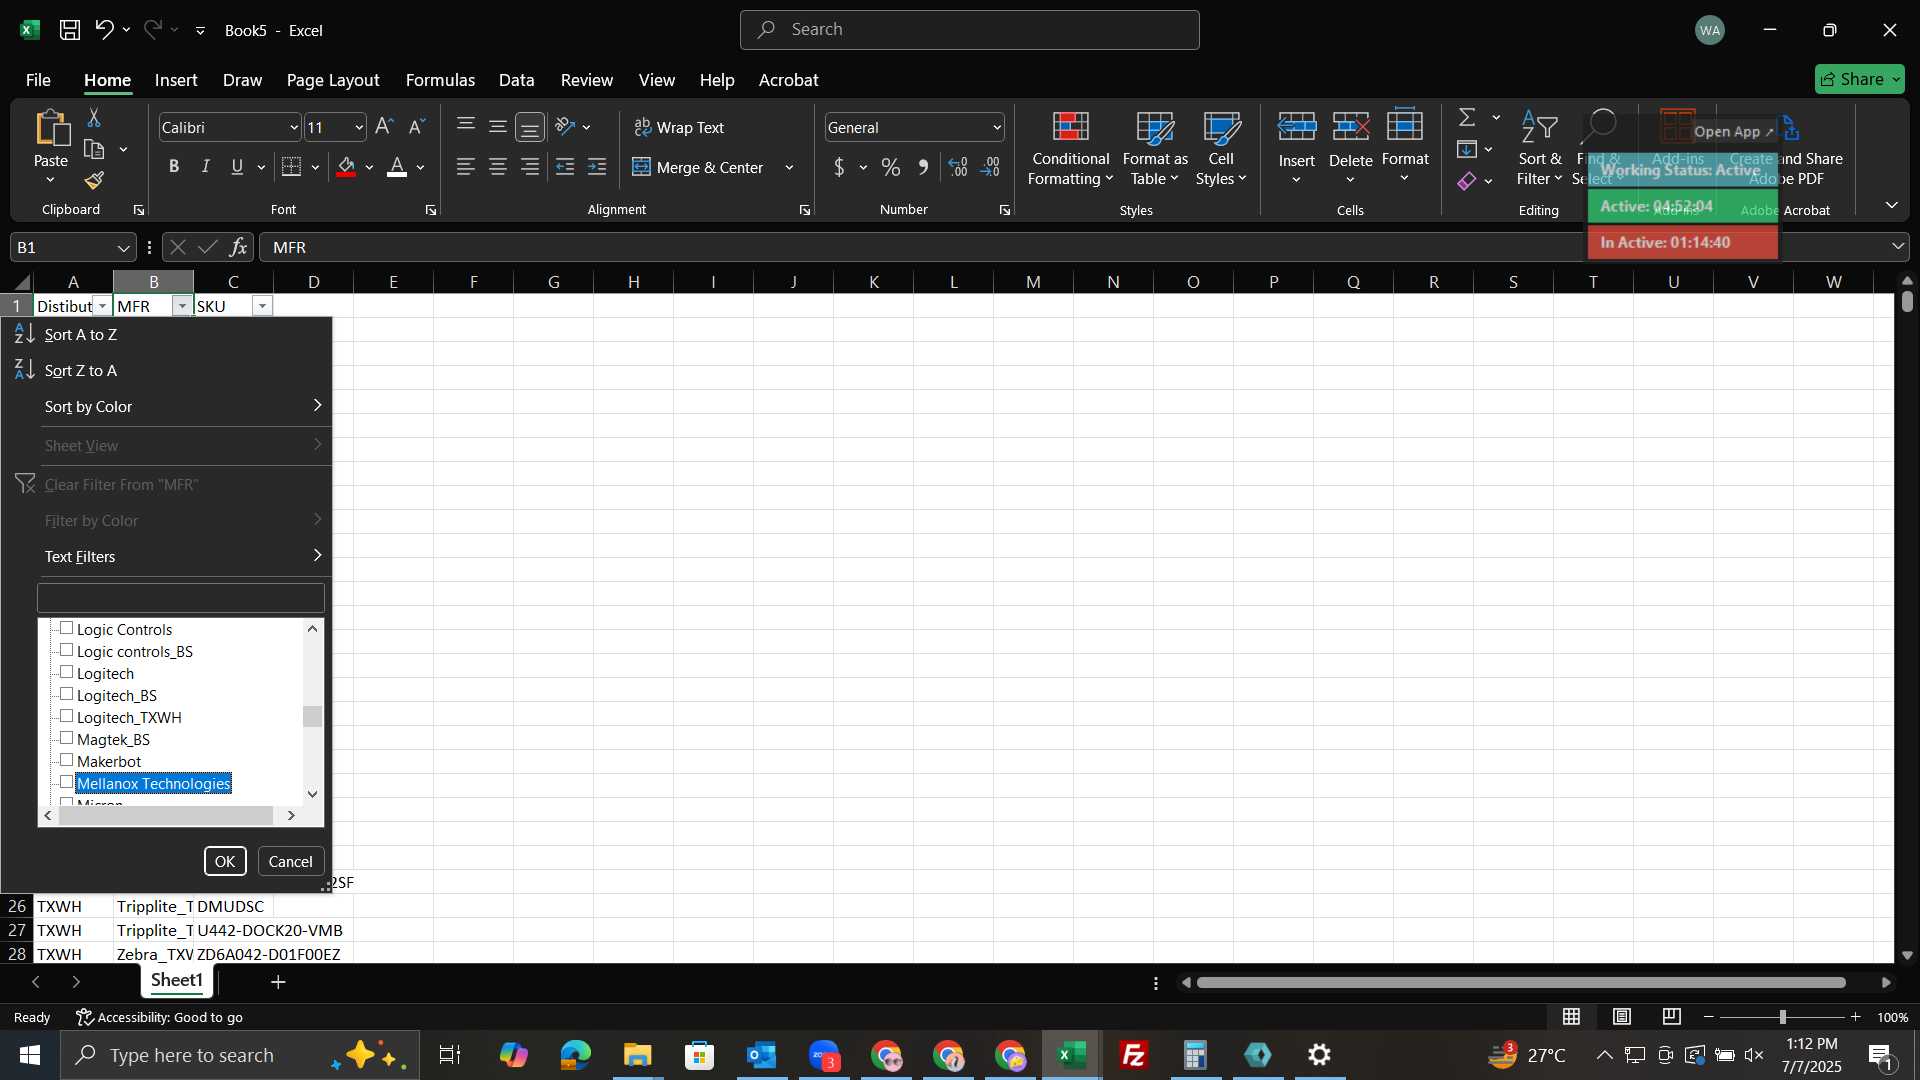This screenshot has width=1920, height=1080.
Task: Click the Share button
Action: pos(1859,79)
